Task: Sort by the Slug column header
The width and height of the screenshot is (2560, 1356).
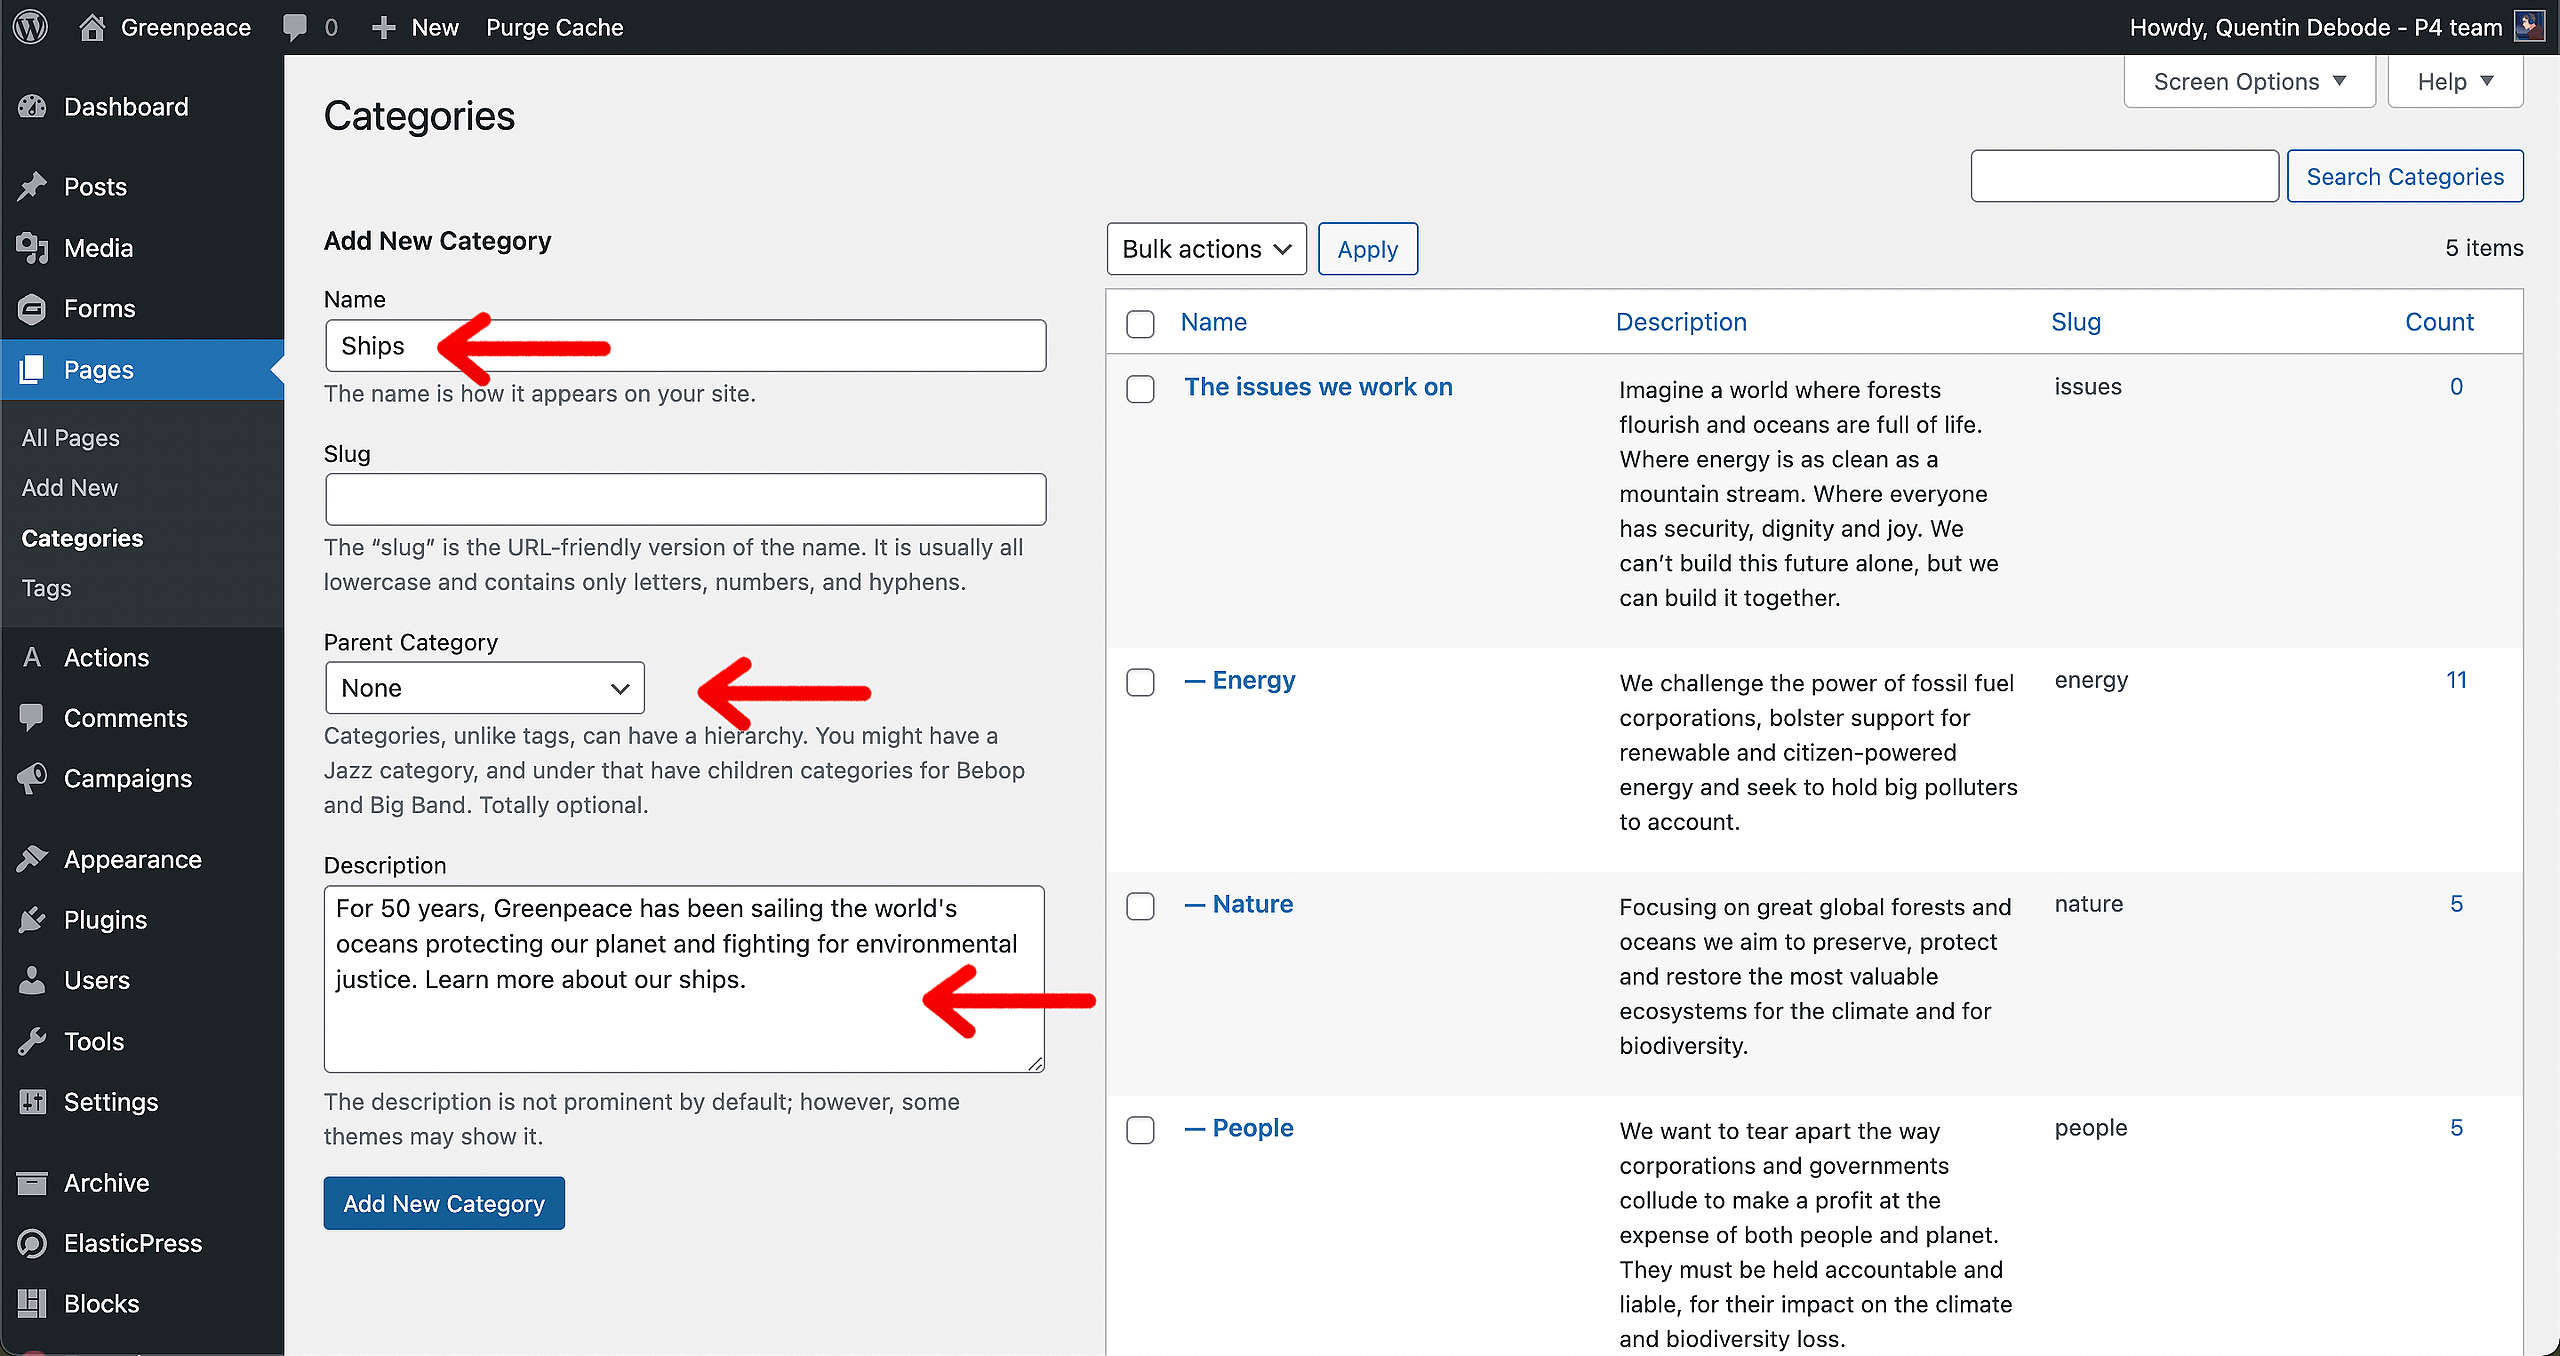Action: point(2075,322)
